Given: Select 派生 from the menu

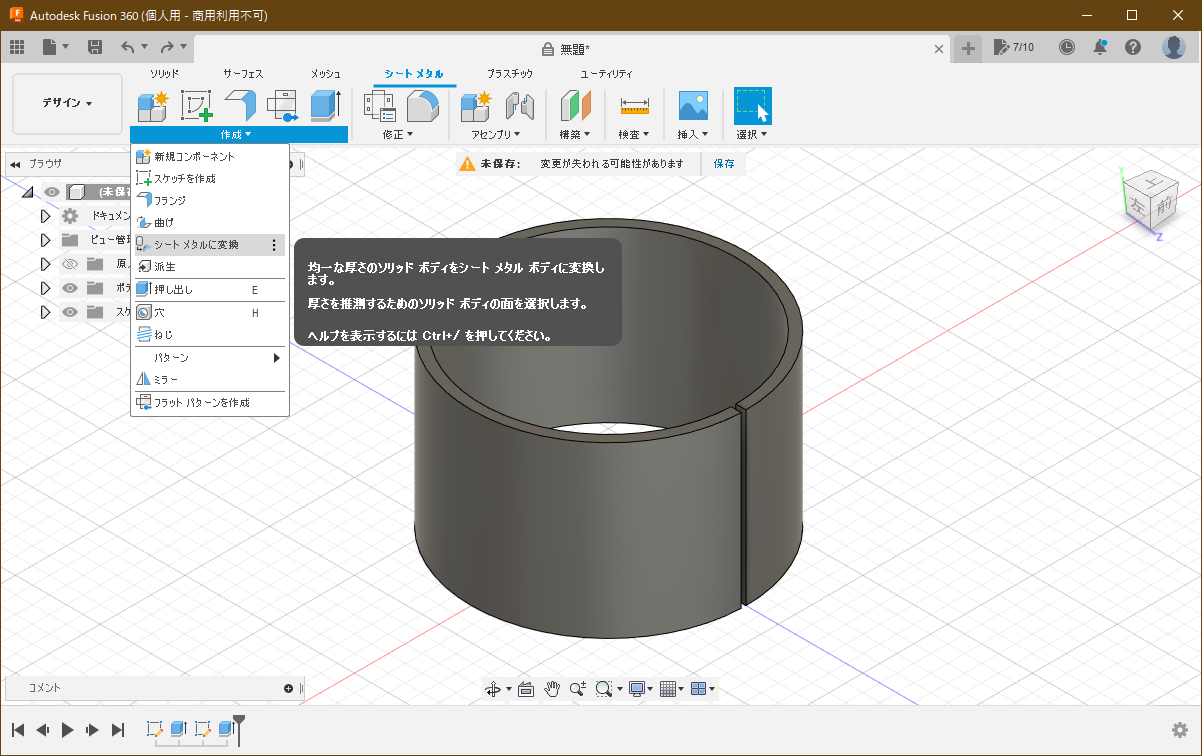Looking at the screenshot, I should tap(210, 267).
